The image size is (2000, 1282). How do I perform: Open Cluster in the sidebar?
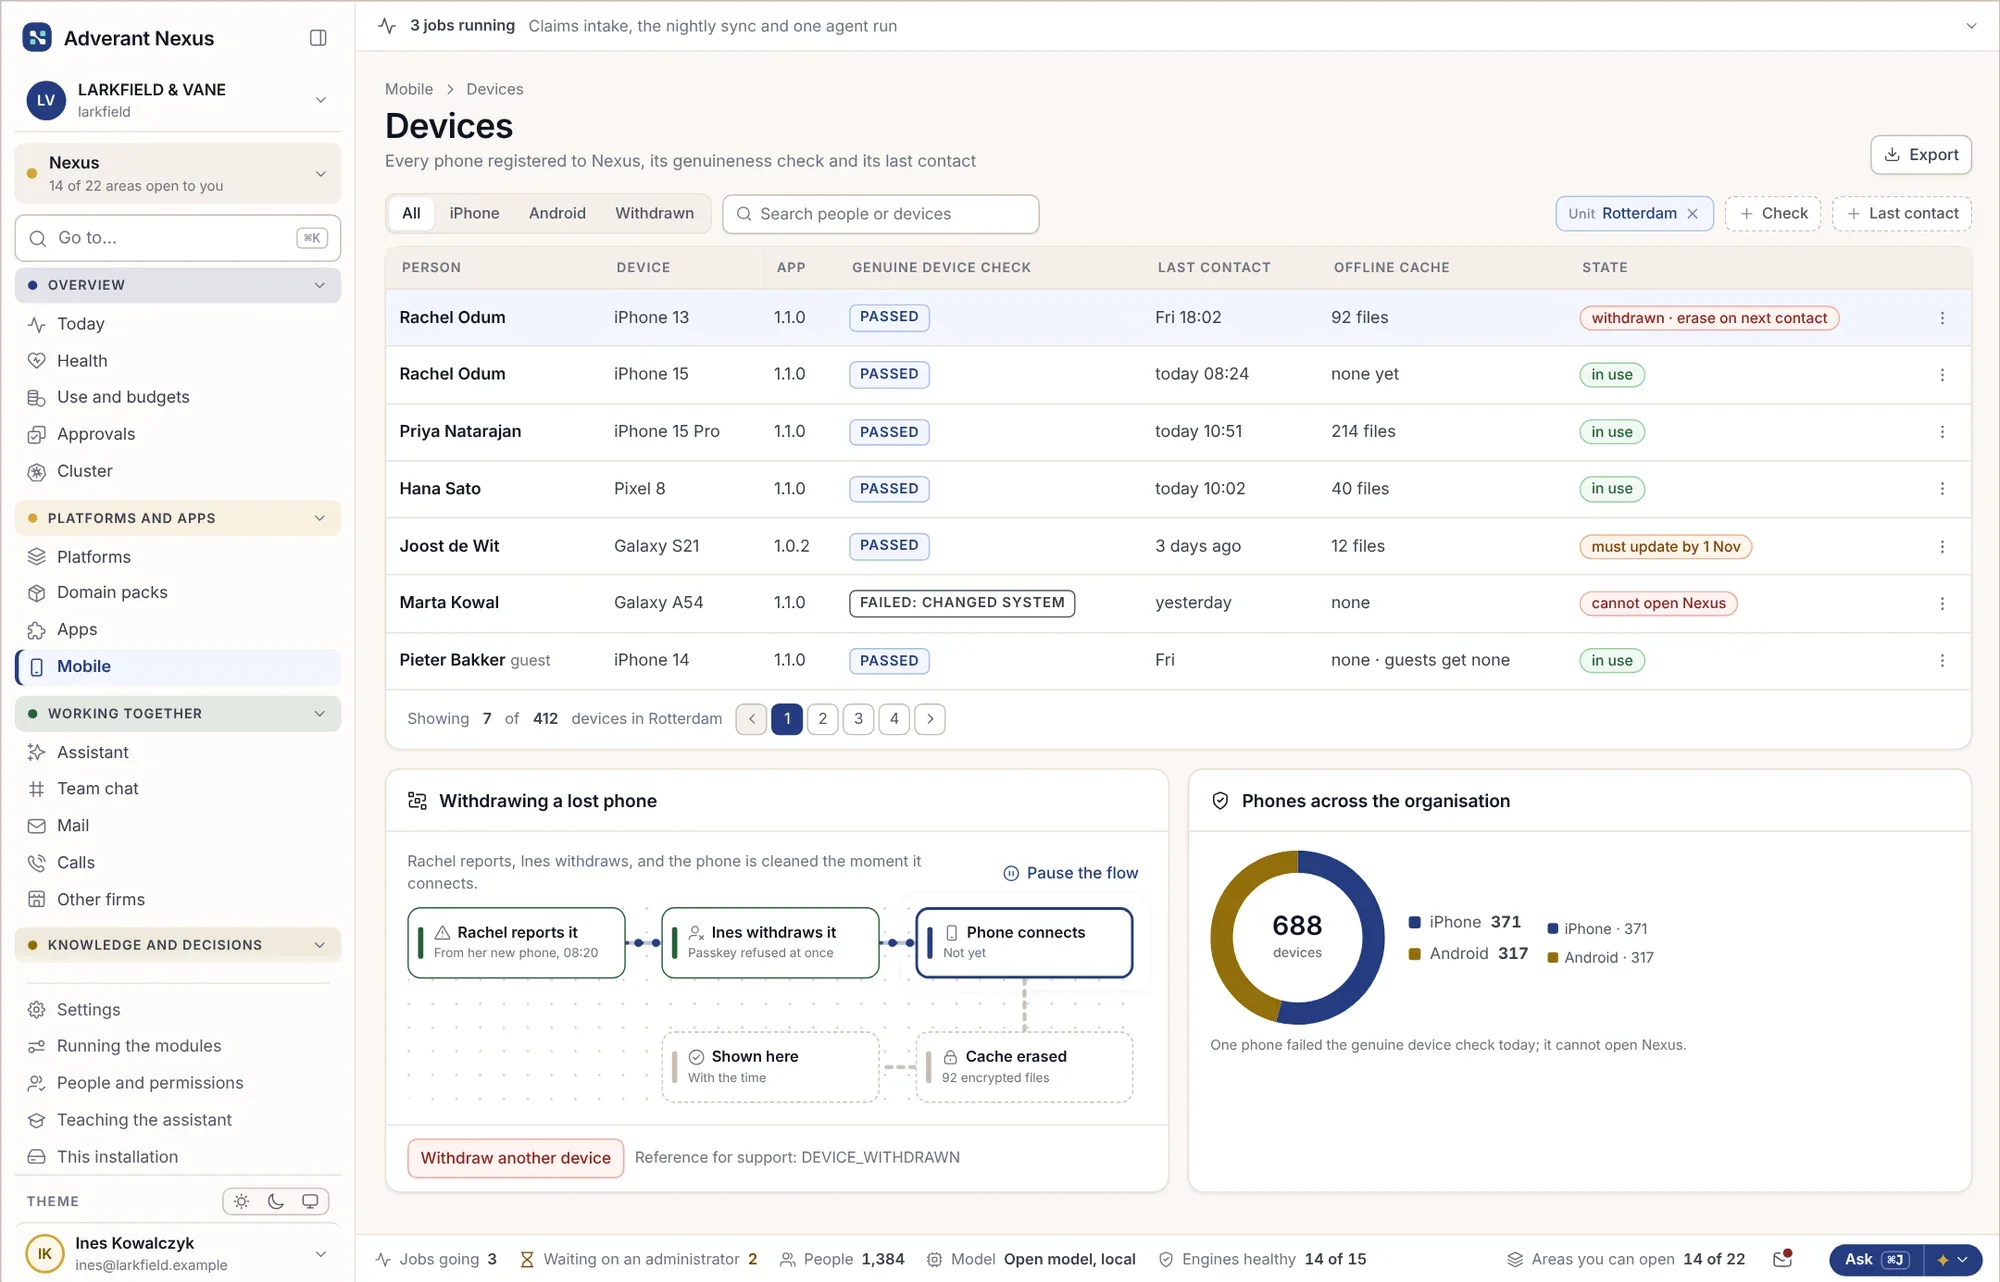pos(178,471)
